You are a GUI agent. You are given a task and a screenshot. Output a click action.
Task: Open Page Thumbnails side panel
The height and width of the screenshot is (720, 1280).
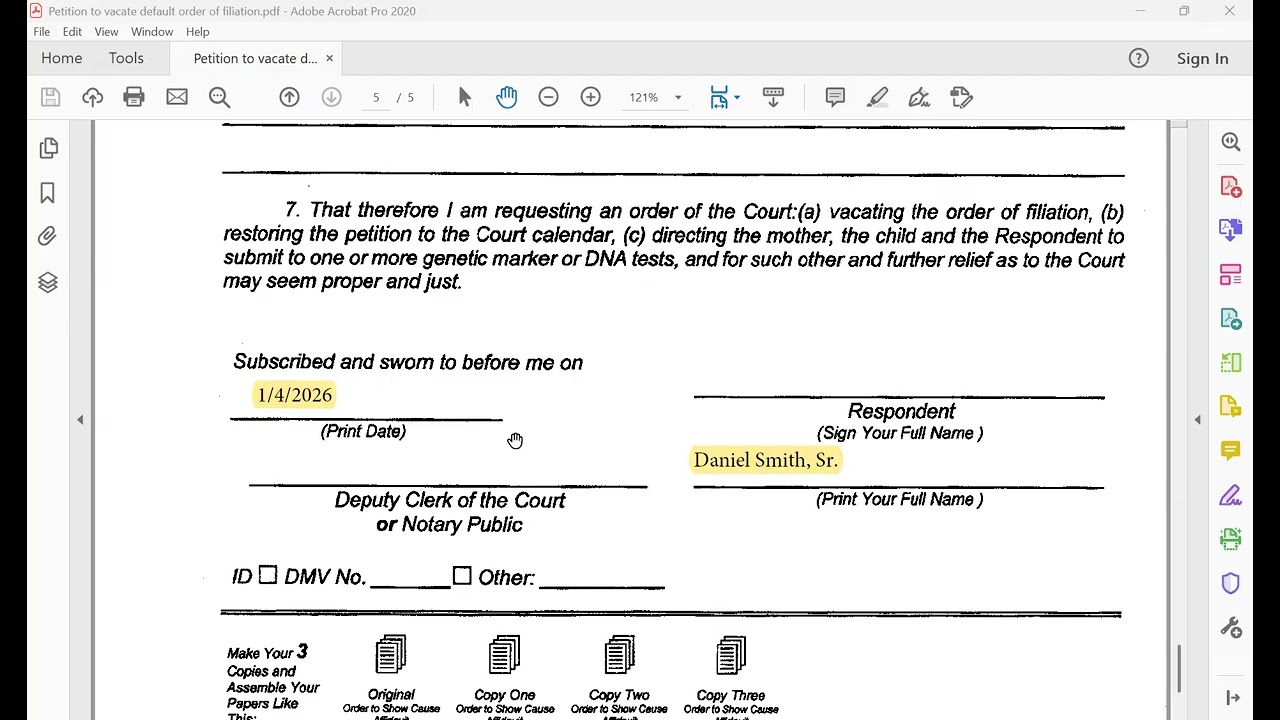(48, 148)
